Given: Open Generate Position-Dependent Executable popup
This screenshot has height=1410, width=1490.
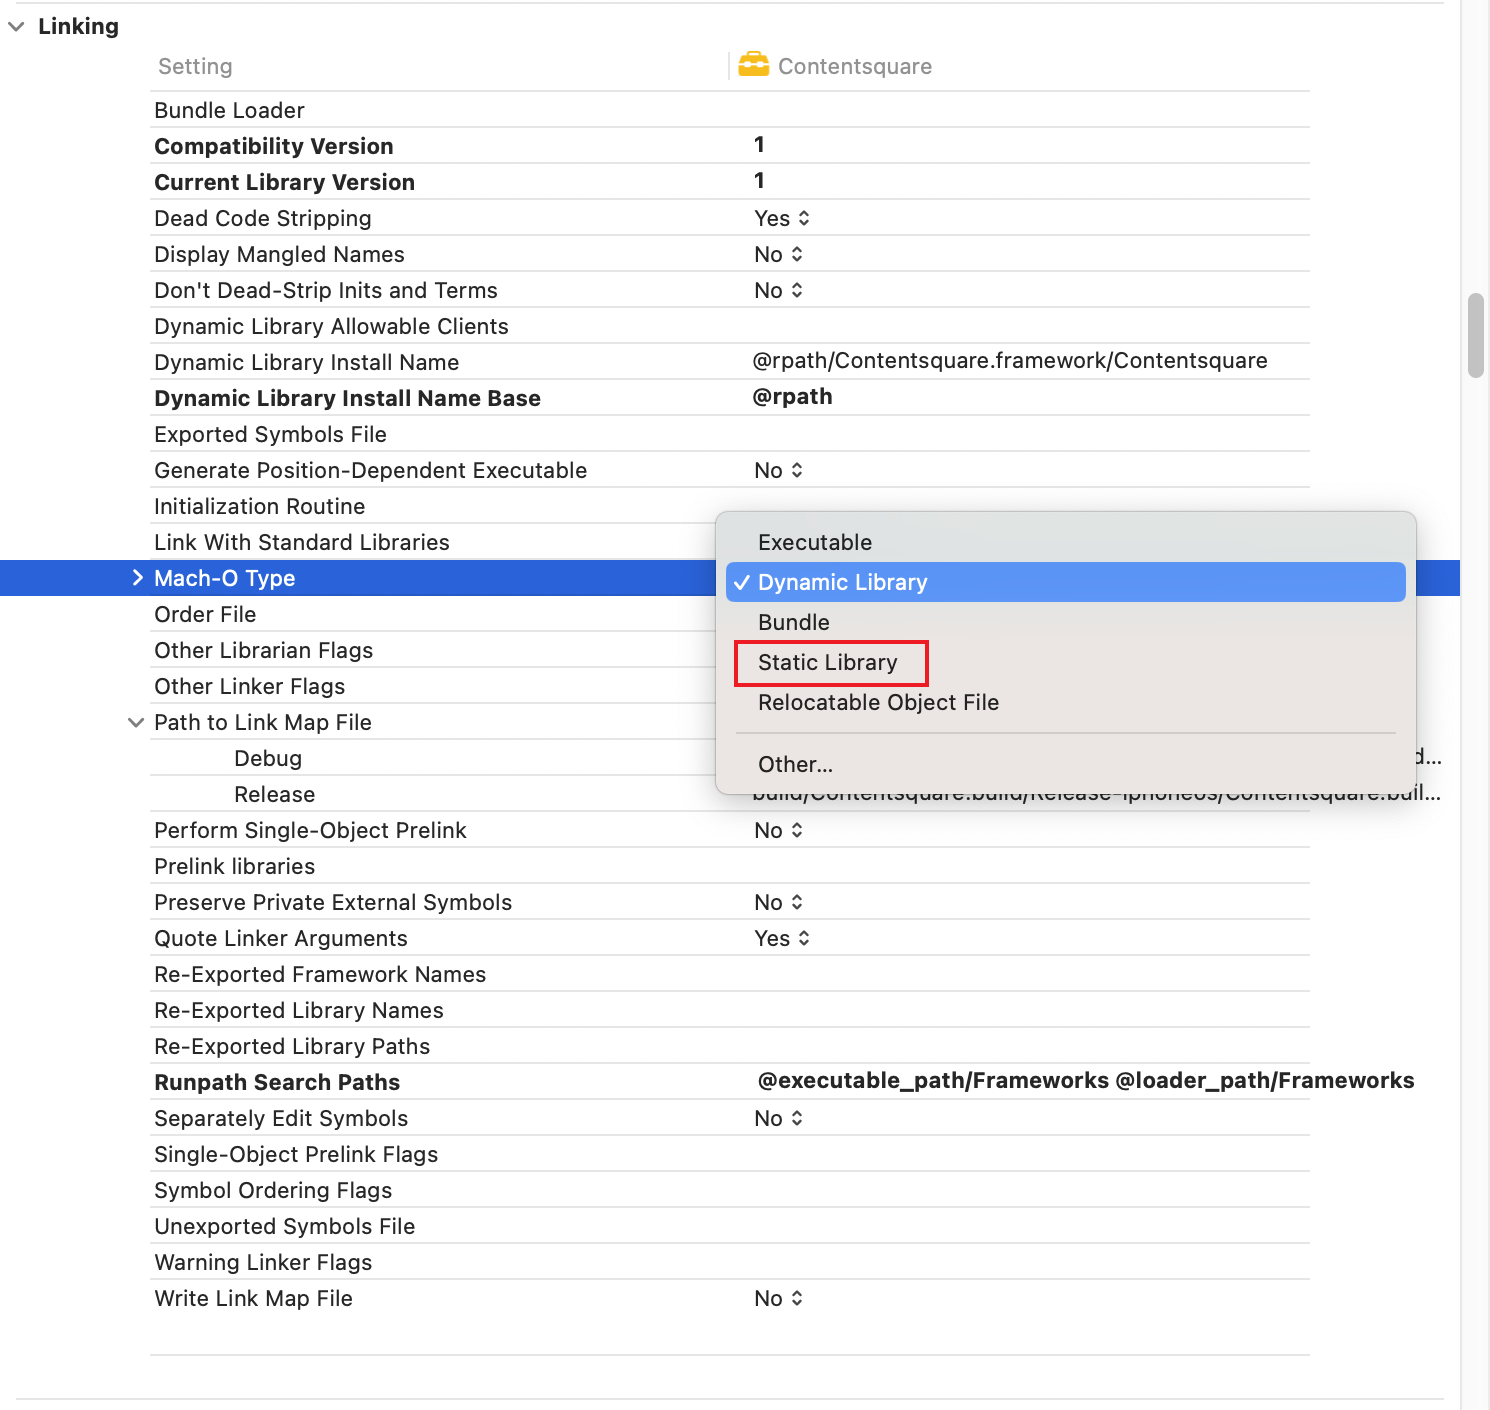Looking at the screenshot, I should pyautogui.click(x=778, y=470).
